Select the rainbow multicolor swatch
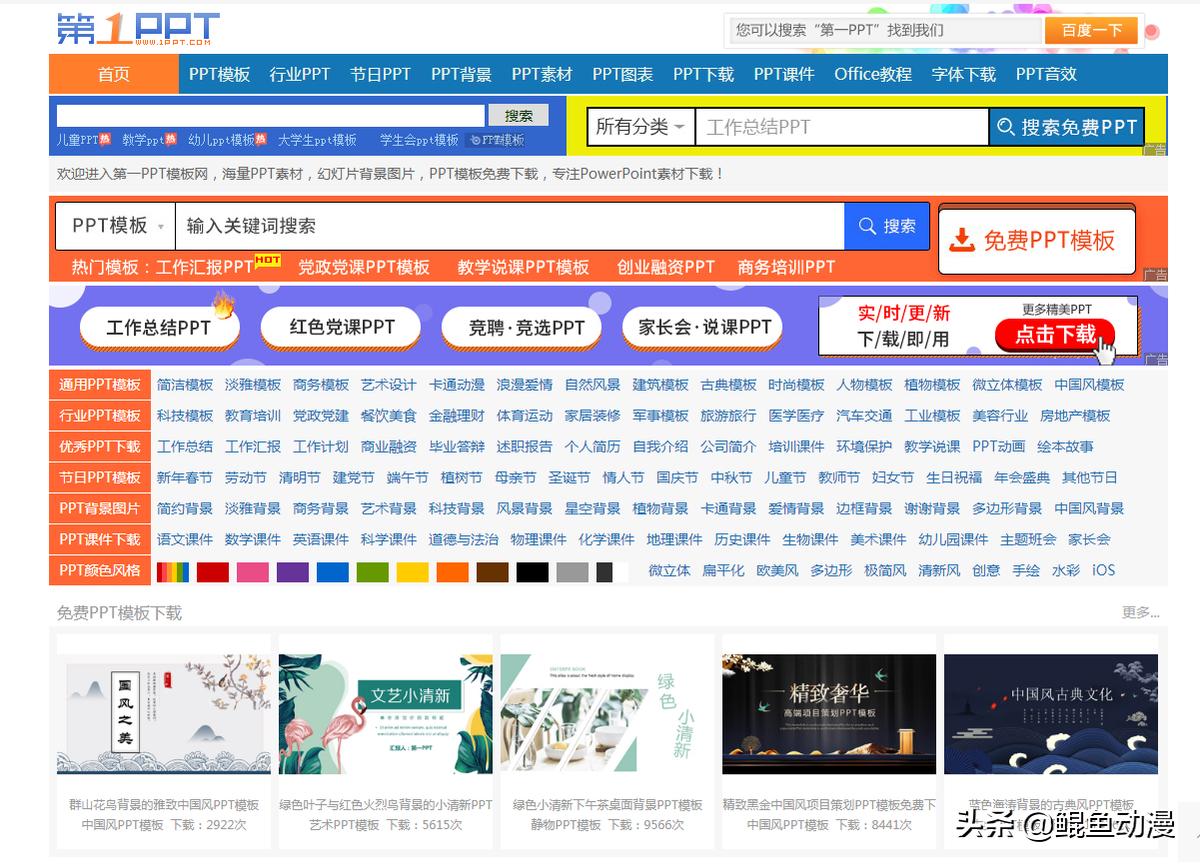 pyautogui.click(x=173, y=572)
